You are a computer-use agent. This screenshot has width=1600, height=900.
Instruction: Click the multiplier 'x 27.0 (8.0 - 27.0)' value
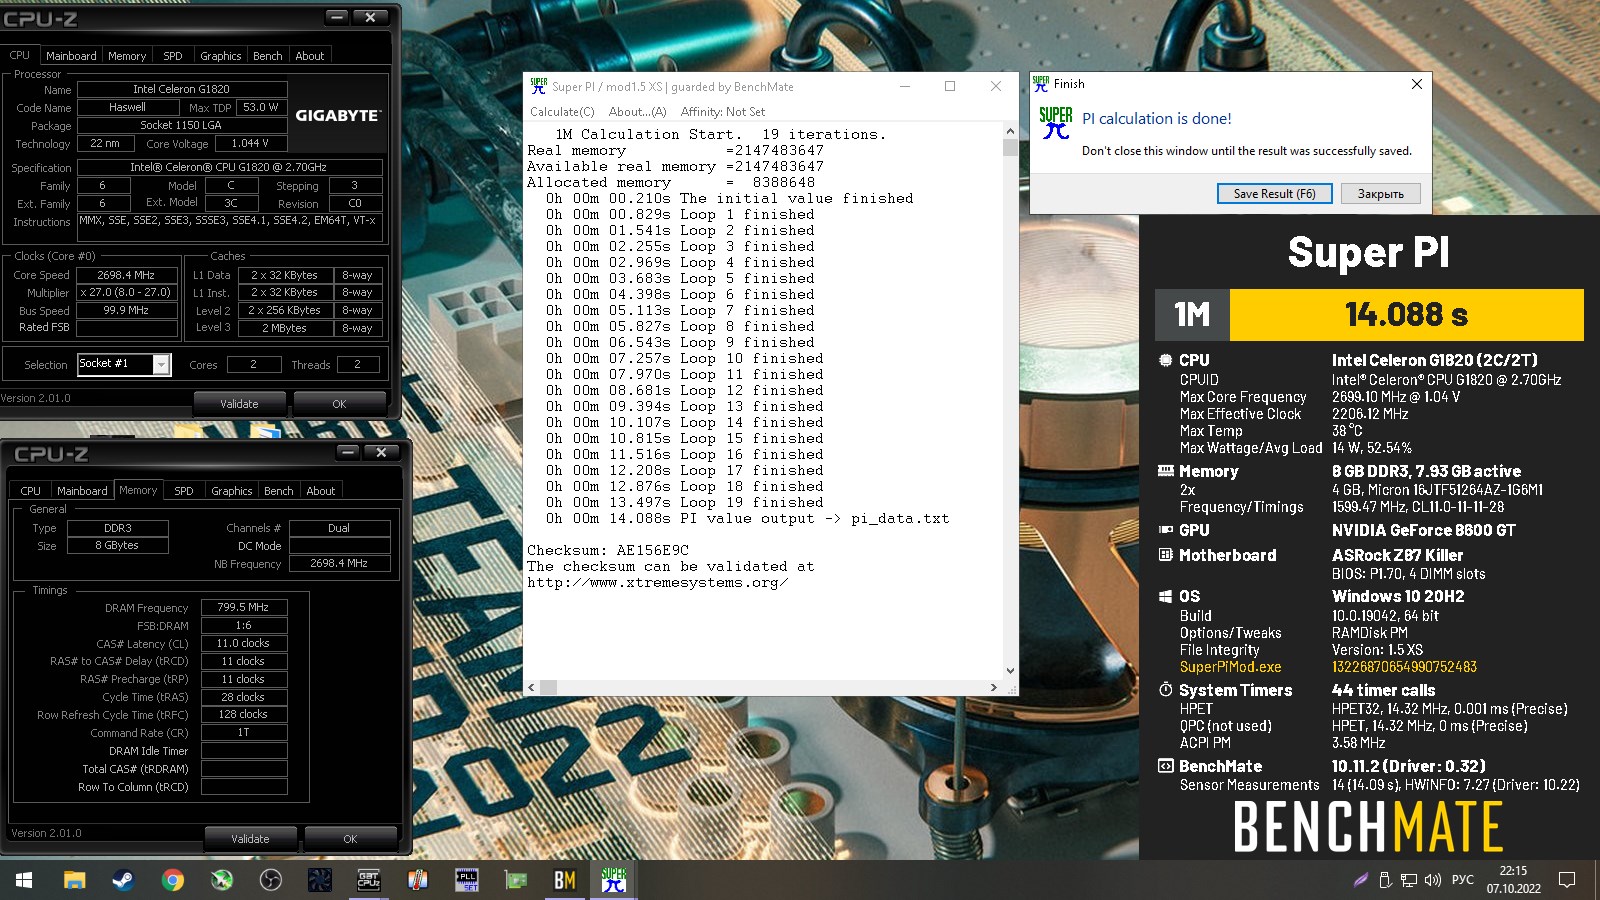[x=126, y=293]
